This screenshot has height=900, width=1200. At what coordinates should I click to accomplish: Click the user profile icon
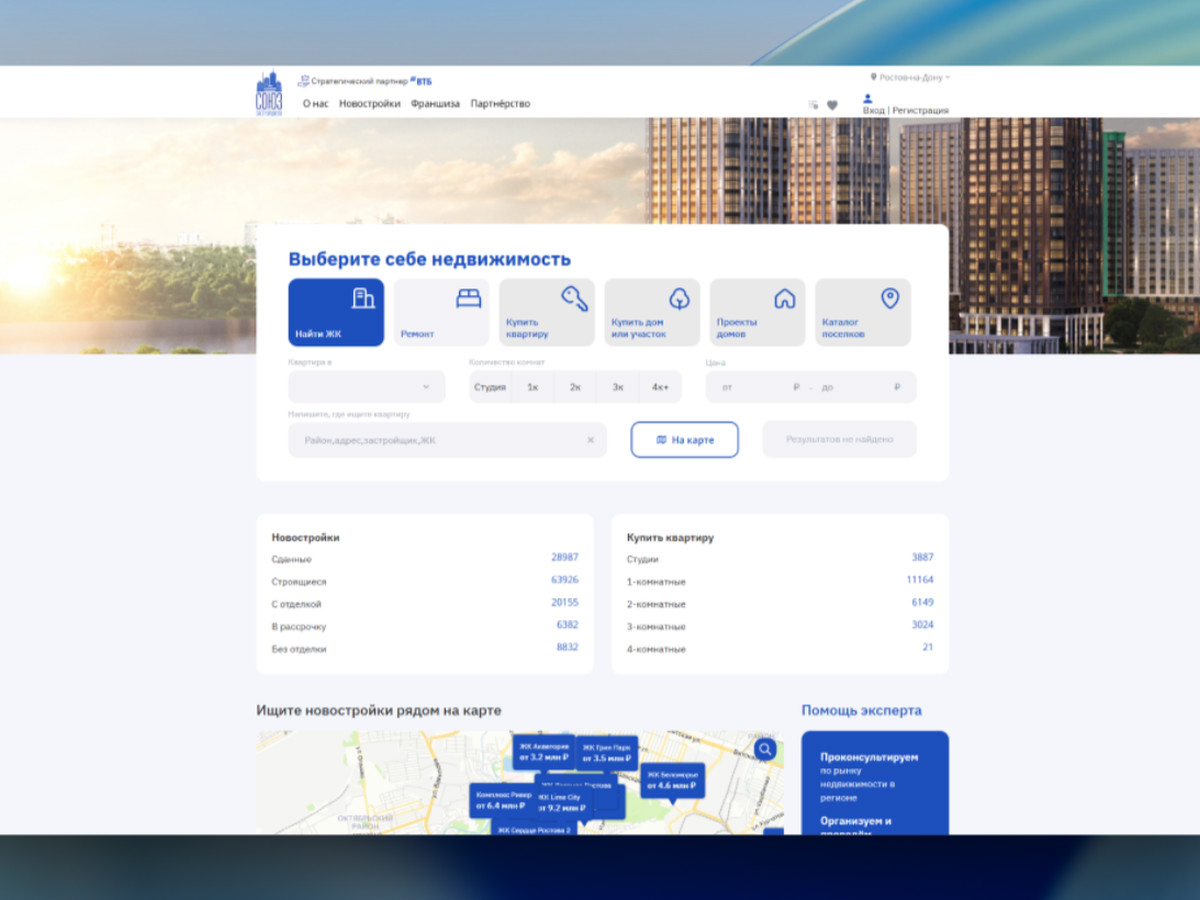pyautogui.click(x=867, y=98)
